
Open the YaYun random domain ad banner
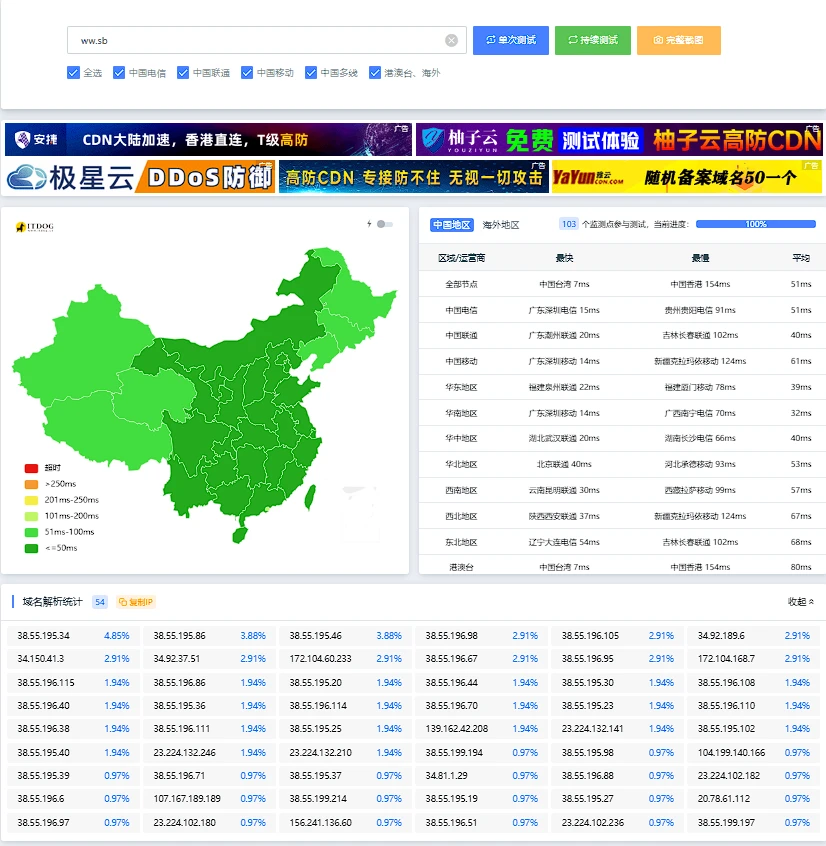click(x=686, y=177)
